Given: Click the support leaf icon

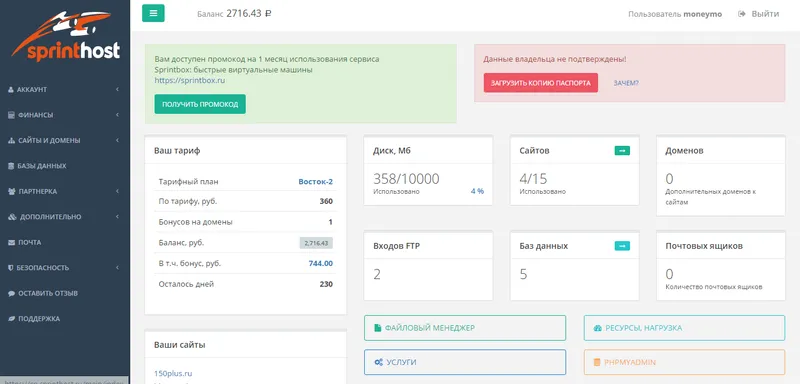Looking at the screenshot, I should pos(11,319).
